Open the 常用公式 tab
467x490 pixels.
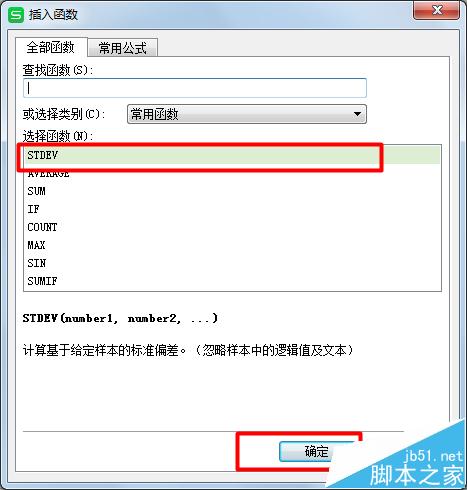click(123, 48)
